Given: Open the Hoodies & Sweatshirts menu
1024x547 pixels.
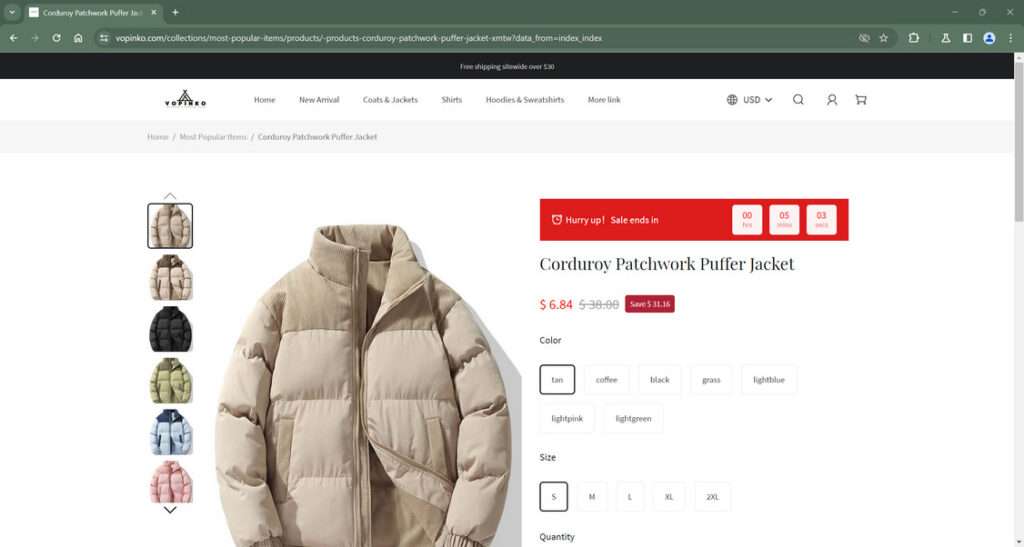Looking at the screenshot, I should click(x=524, y=100).
